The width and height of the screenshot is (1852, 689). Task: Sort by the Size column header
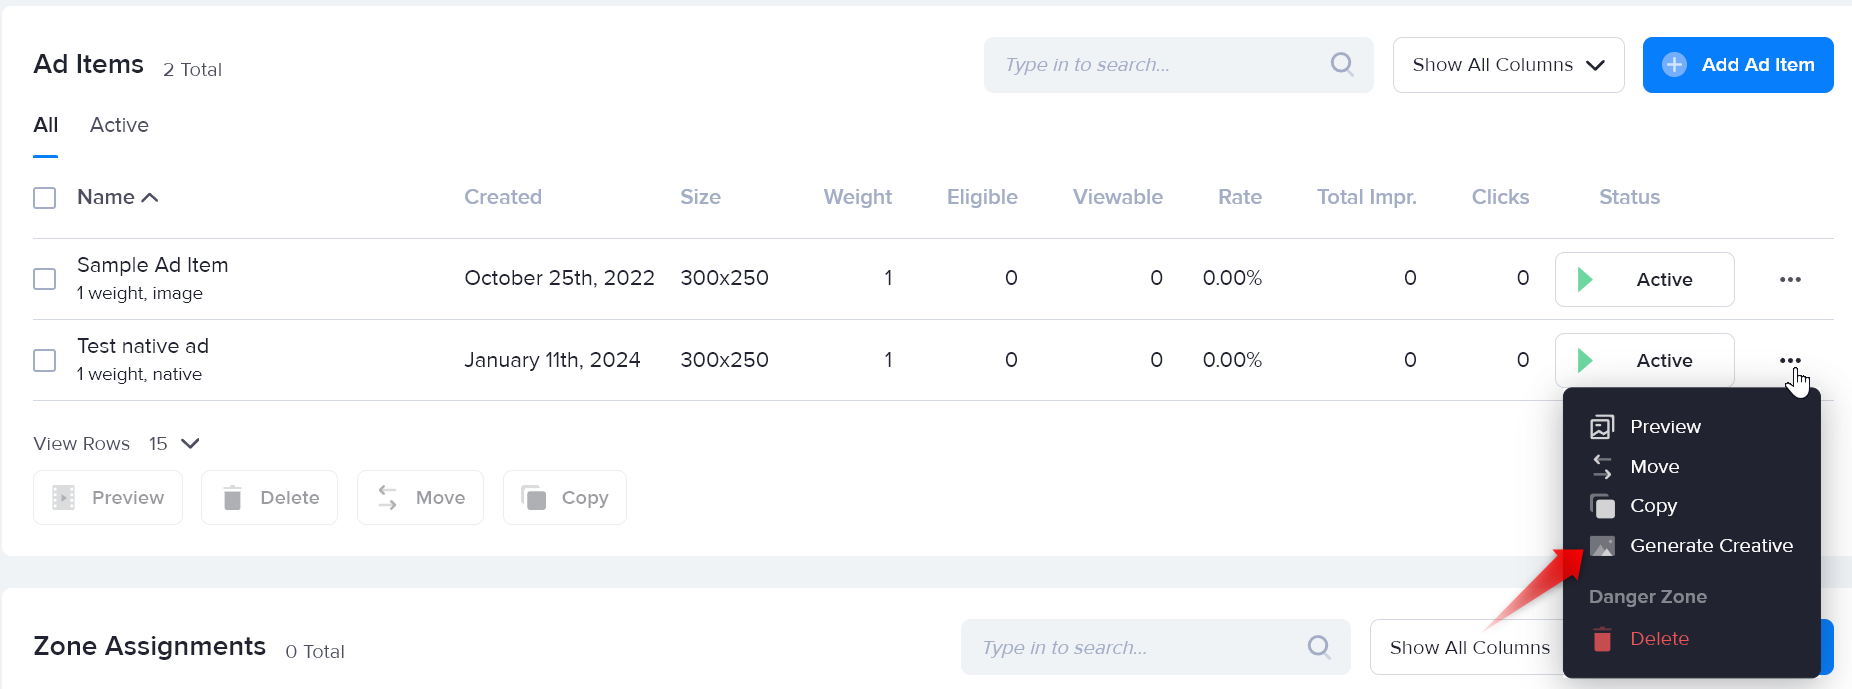click(x=700, y=197)
